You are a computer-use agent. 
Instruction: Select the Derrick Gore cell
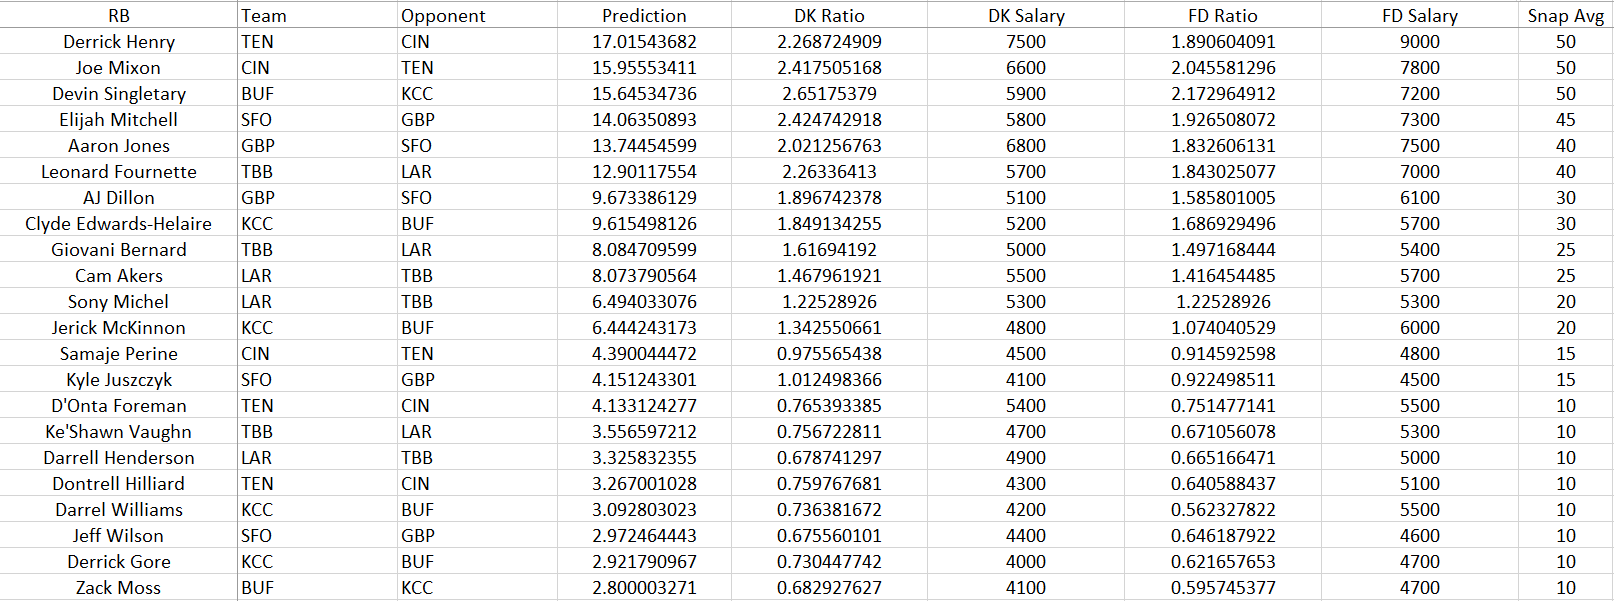[x=118, y=561]
